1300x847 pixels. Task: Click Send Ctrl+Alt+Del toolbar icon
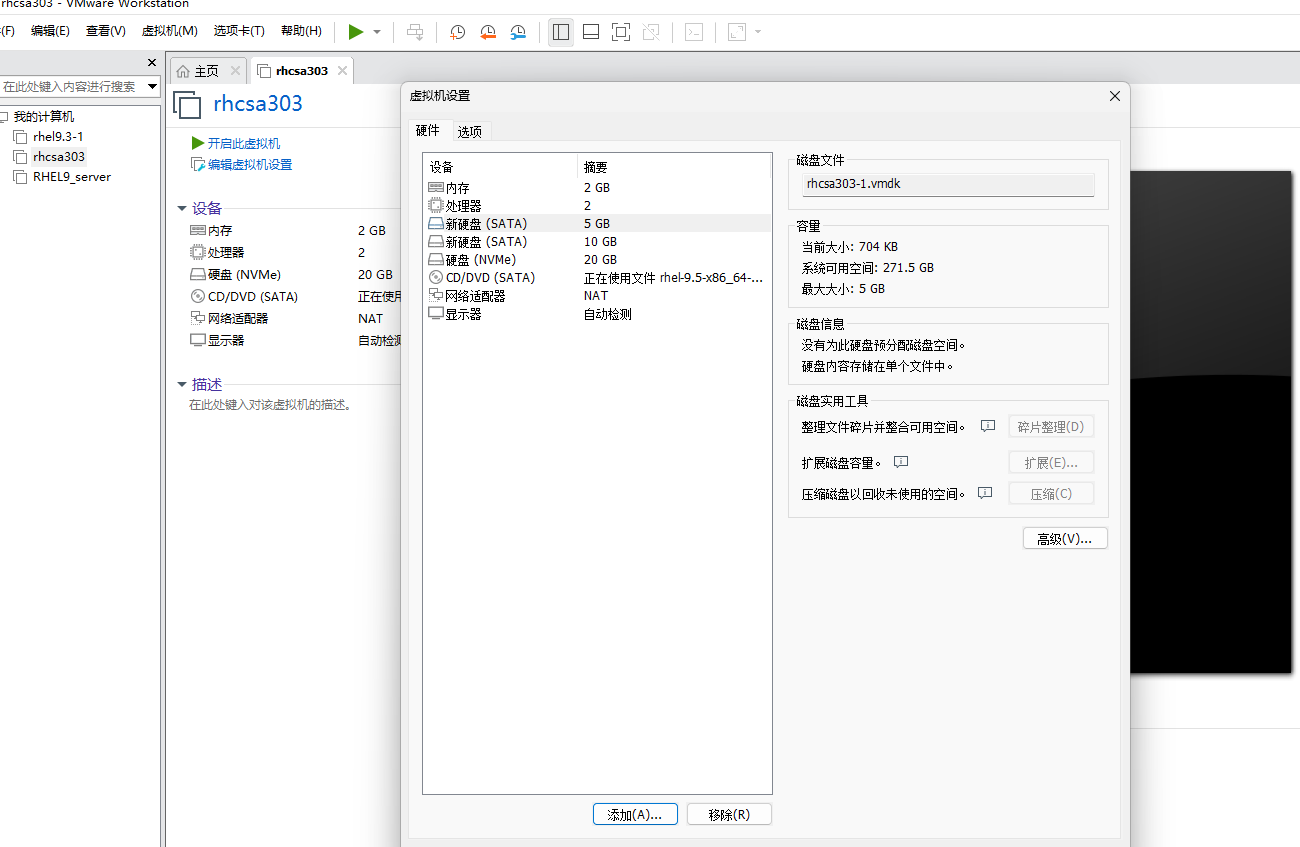[x=415, y=32]
